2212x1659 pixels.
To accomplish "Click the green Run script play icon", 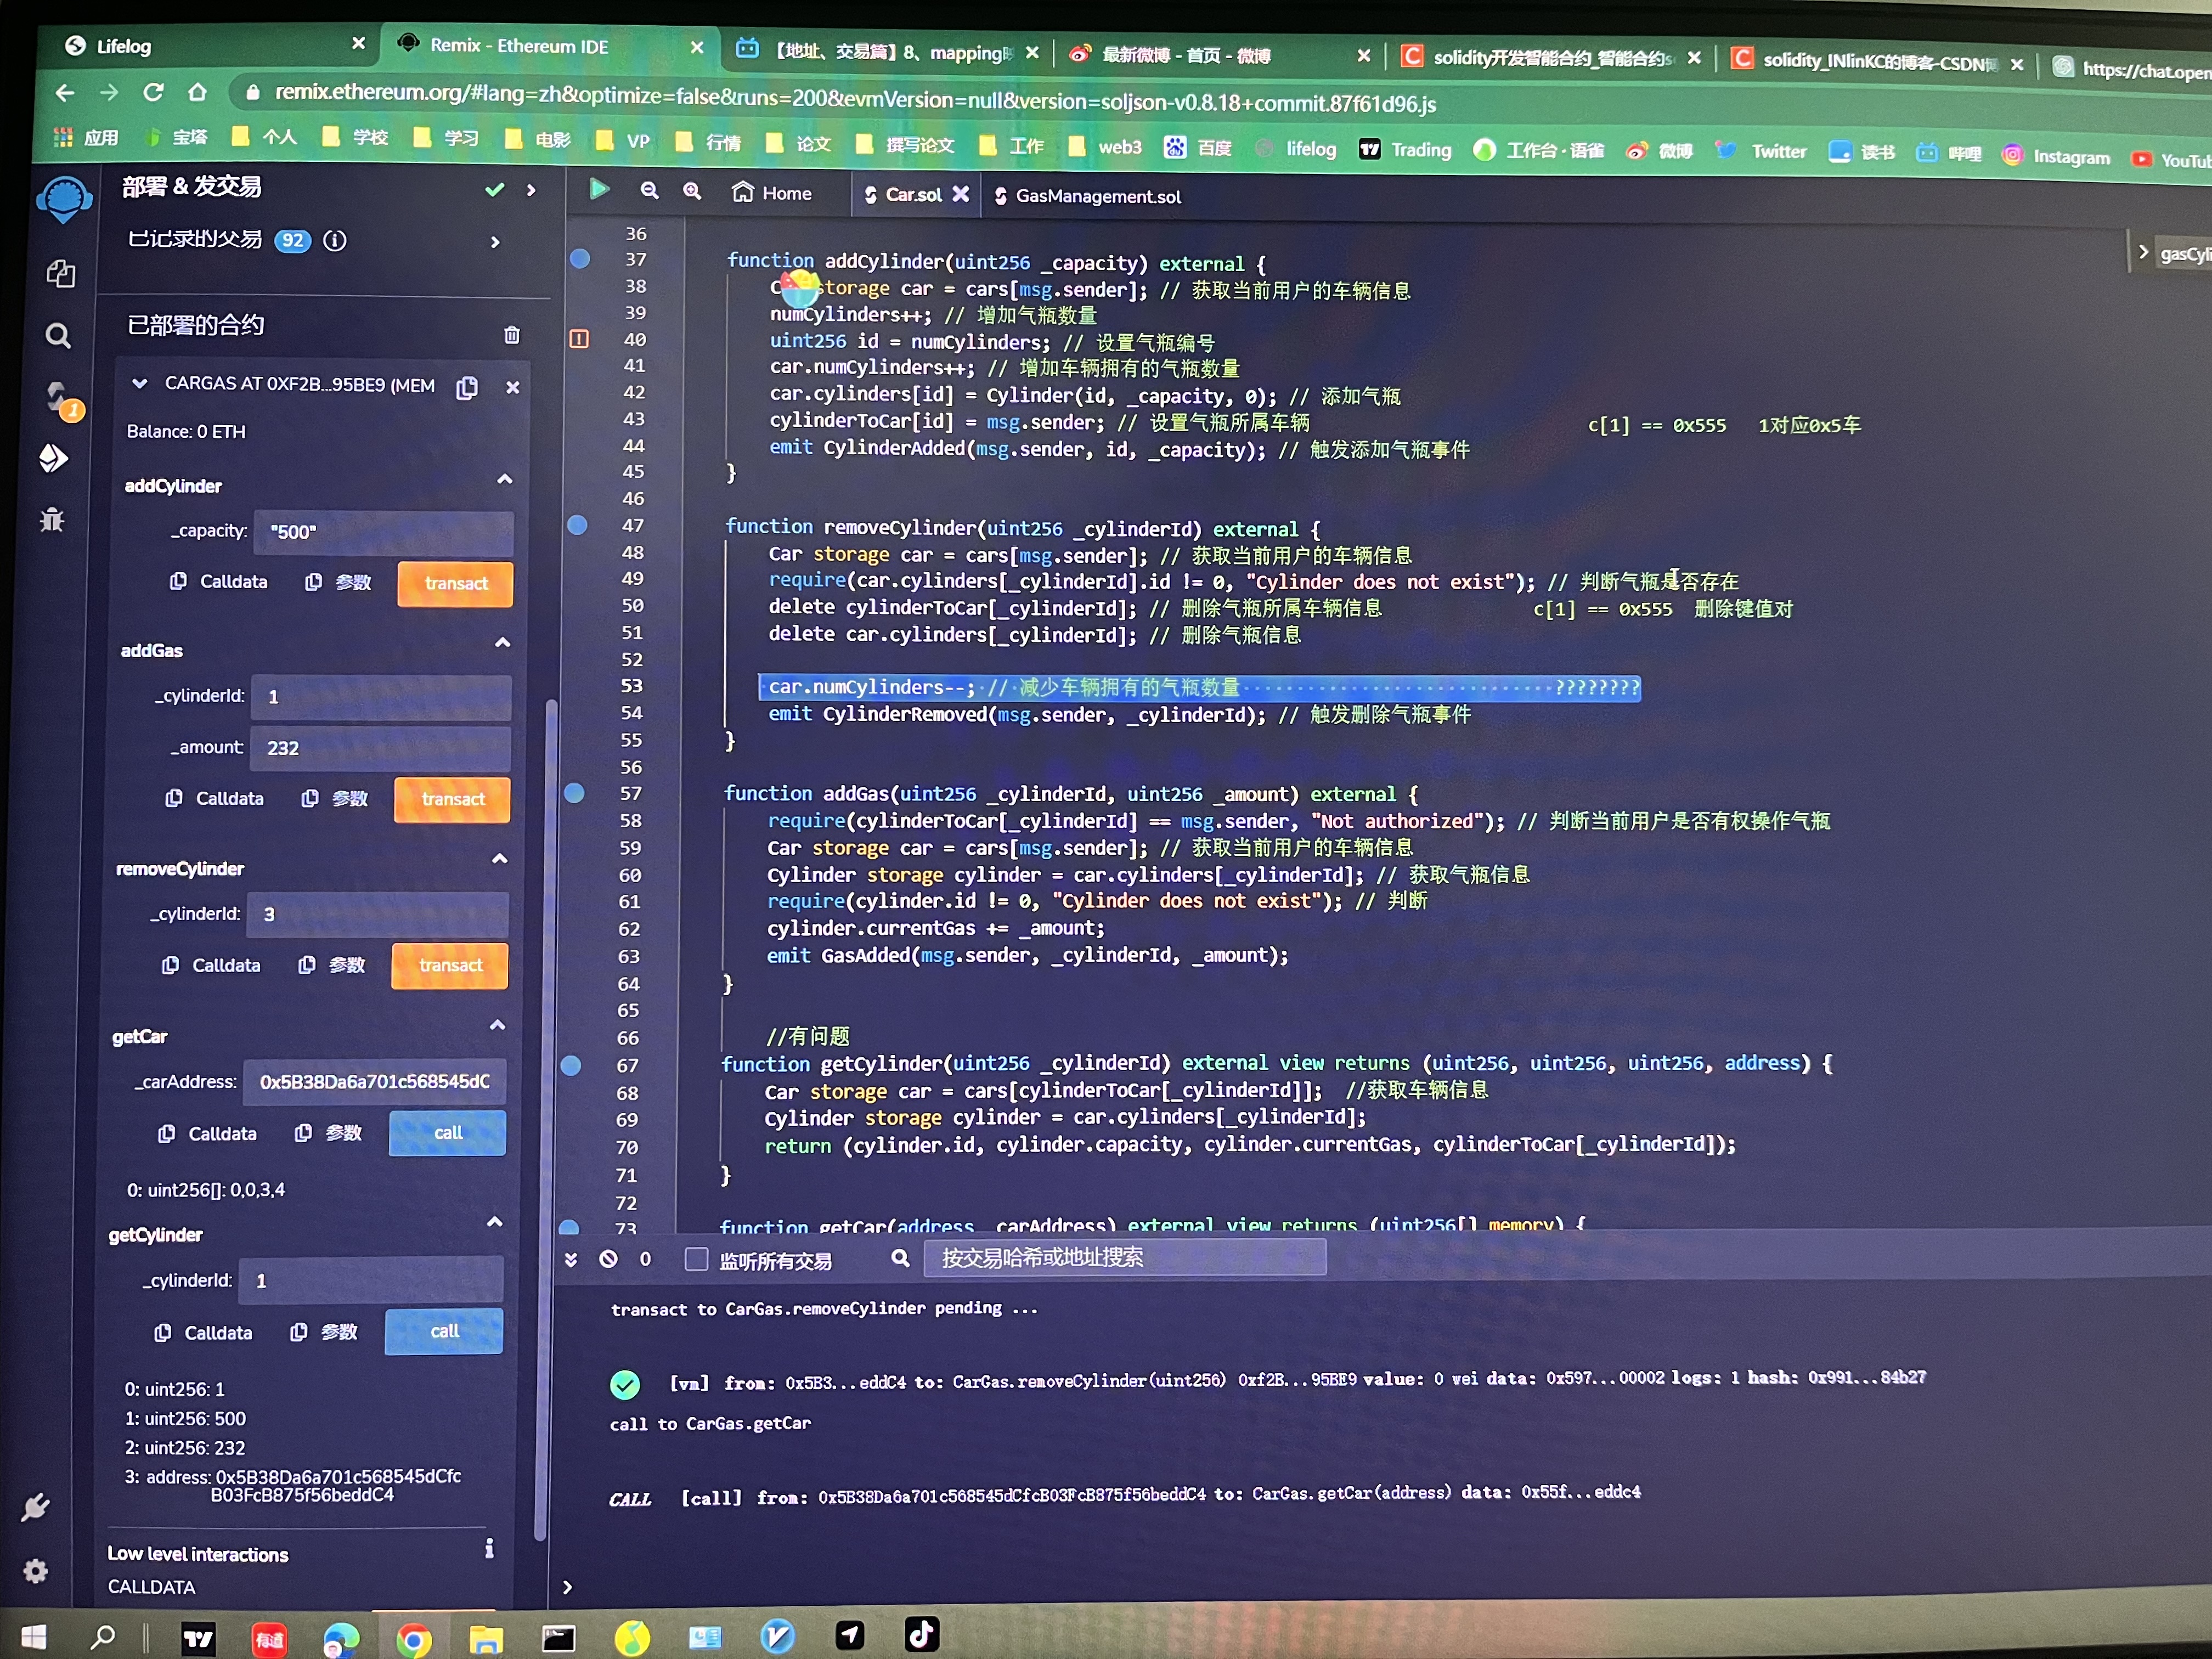I will [599, 189].
